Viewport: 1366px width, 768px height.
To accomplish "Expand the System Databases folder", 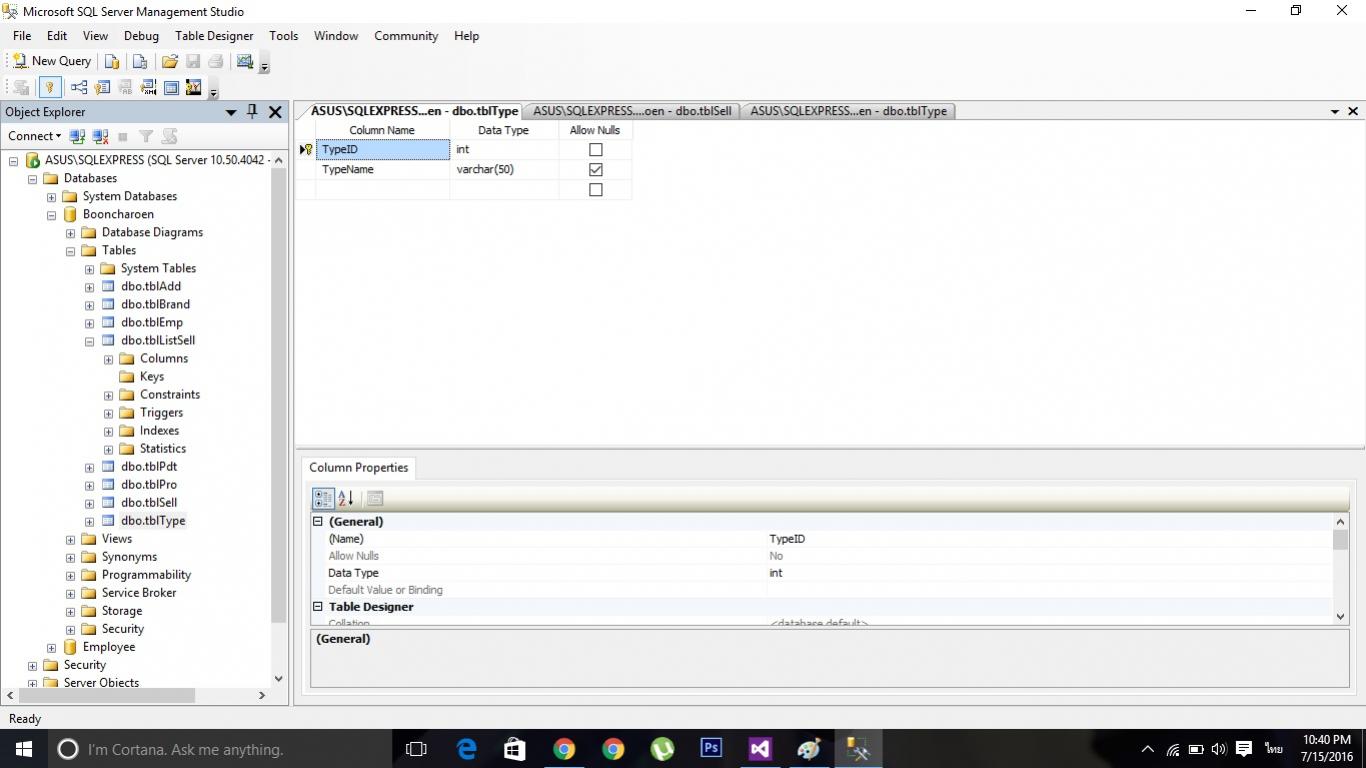I will click(x=52, y=197).
